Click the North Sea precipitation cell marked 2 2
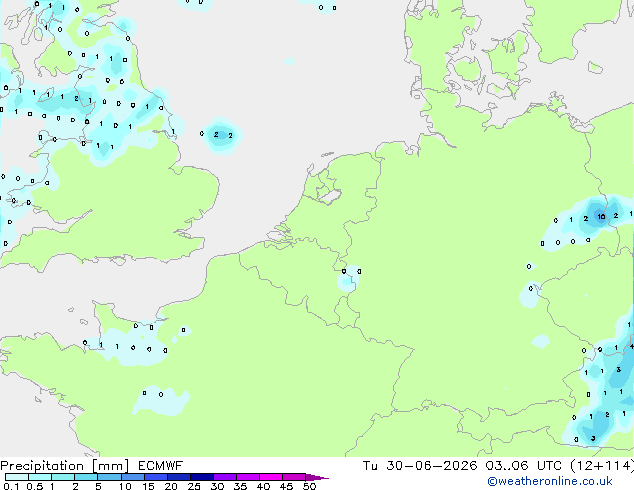Viewport: 634px width, 490px height. [223, 135]
